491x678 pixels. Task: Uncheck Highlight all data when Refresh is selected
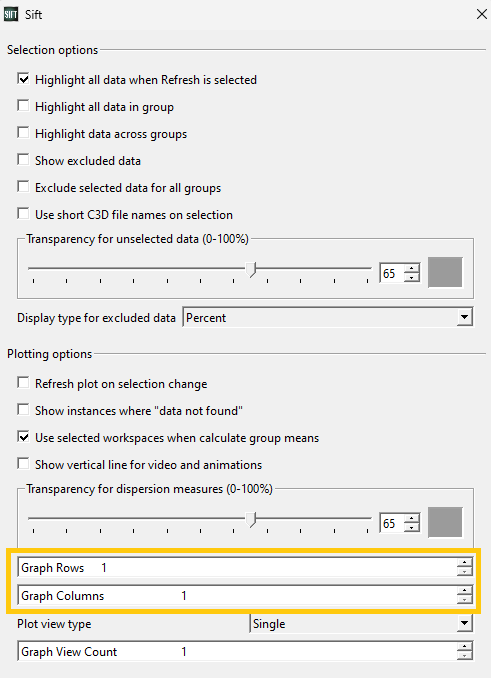(x=23, y=79)
